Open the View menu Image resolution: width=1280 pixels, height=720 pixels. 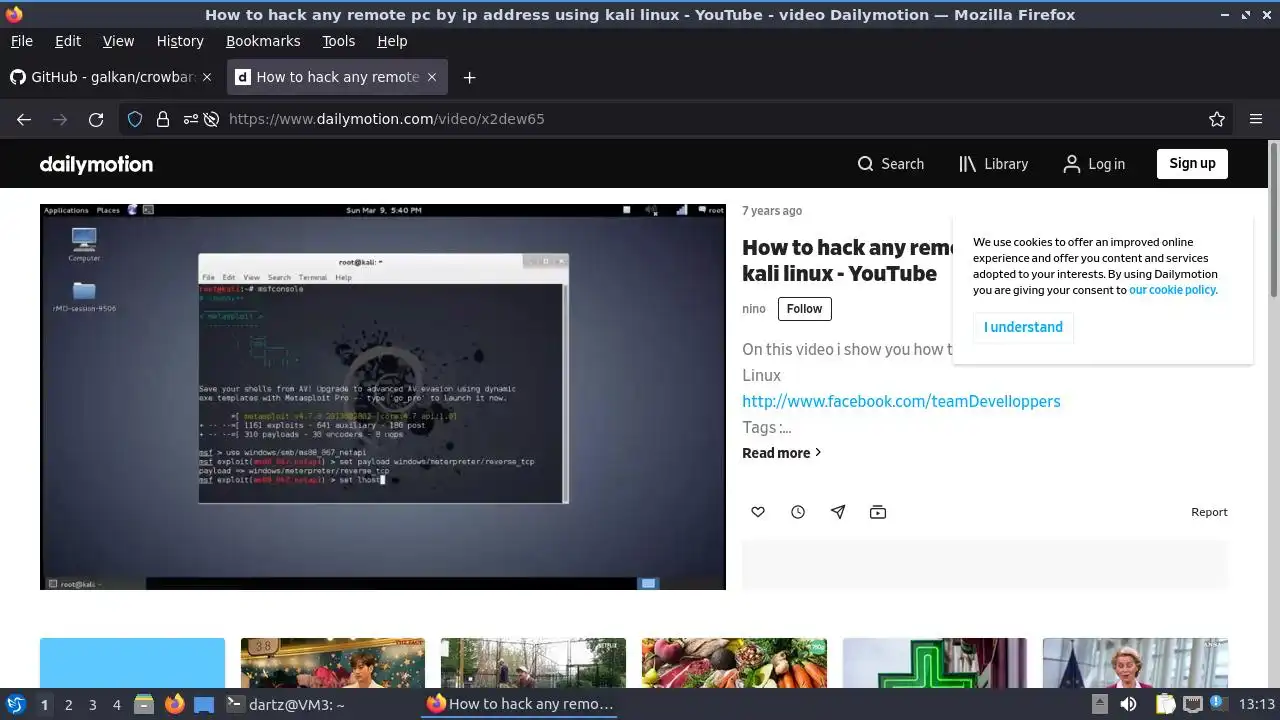(118, 41)
